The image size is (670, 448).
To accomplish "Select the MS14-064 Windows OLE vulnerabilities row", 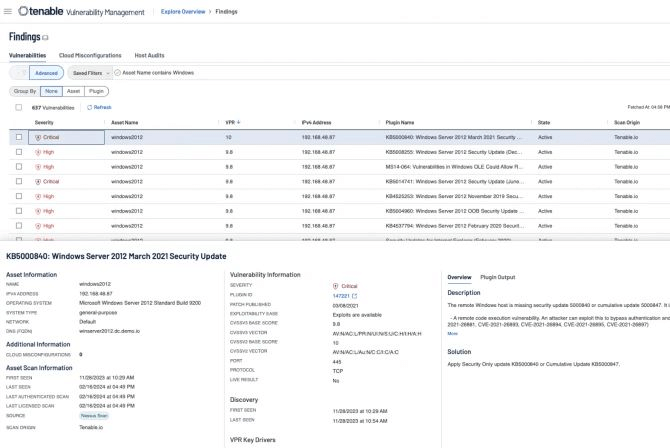I will (x=339, y=167).
